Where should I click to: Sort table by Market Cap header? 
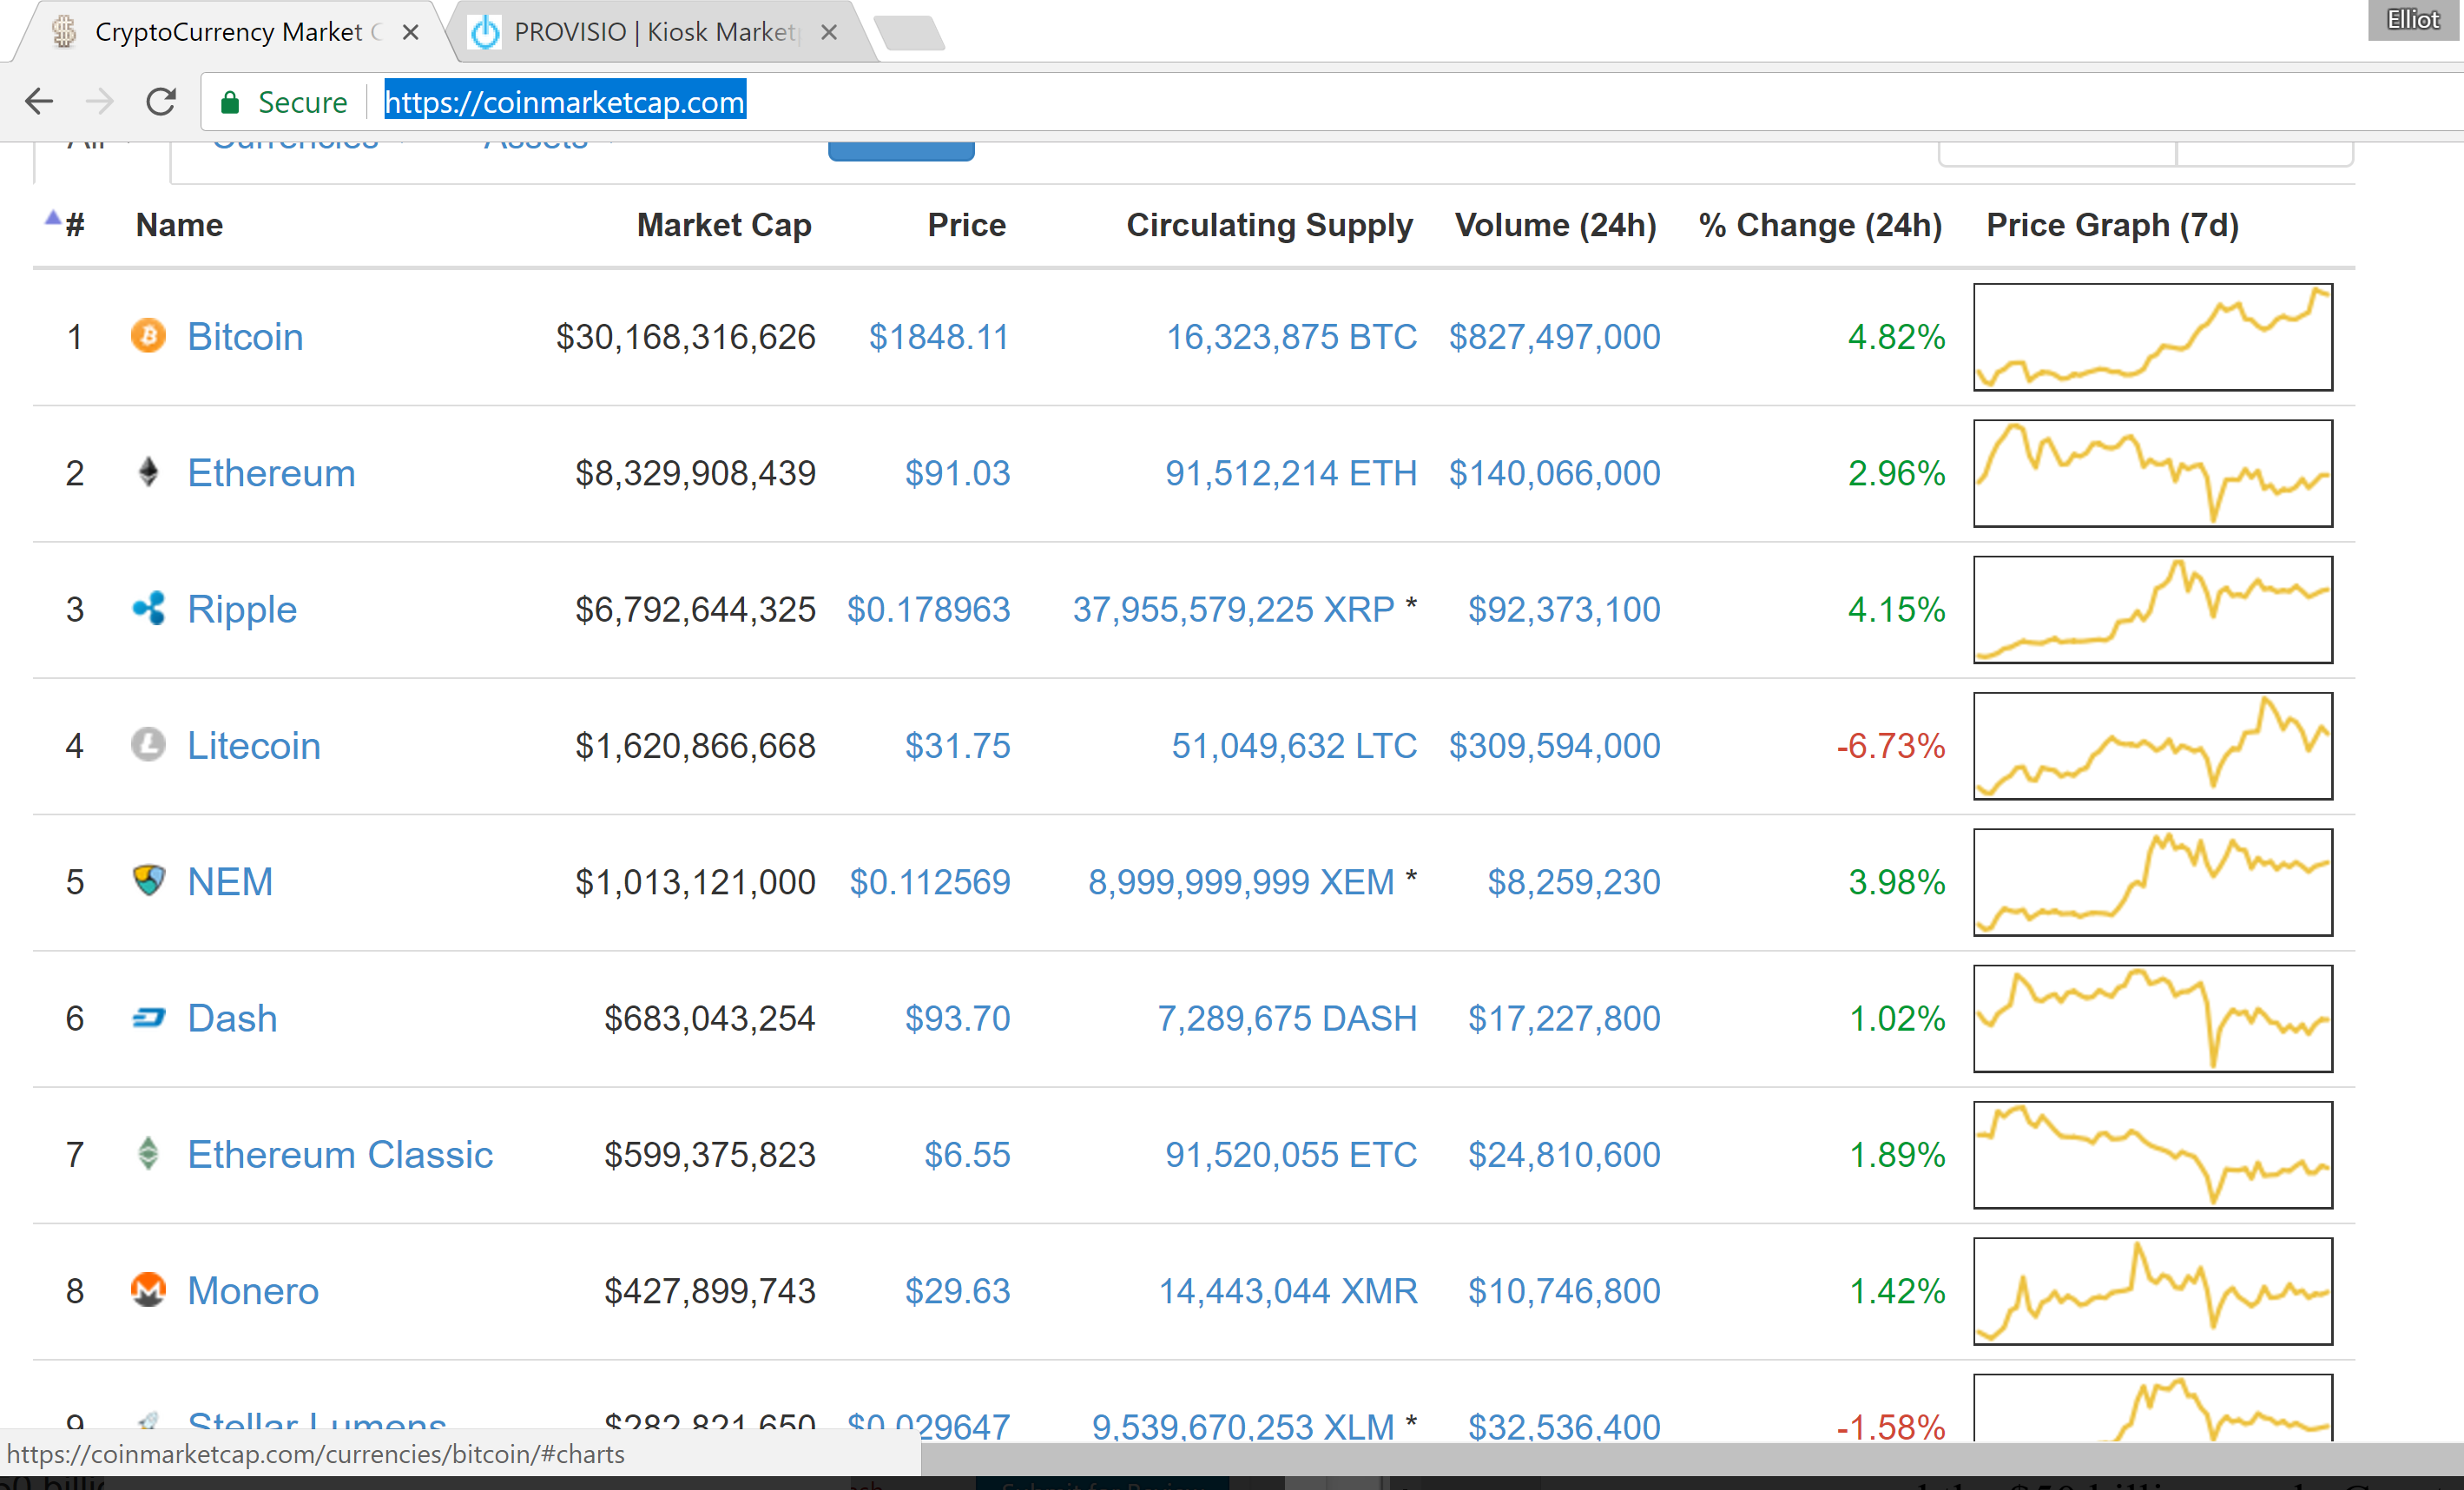click(x=724, y=225)
